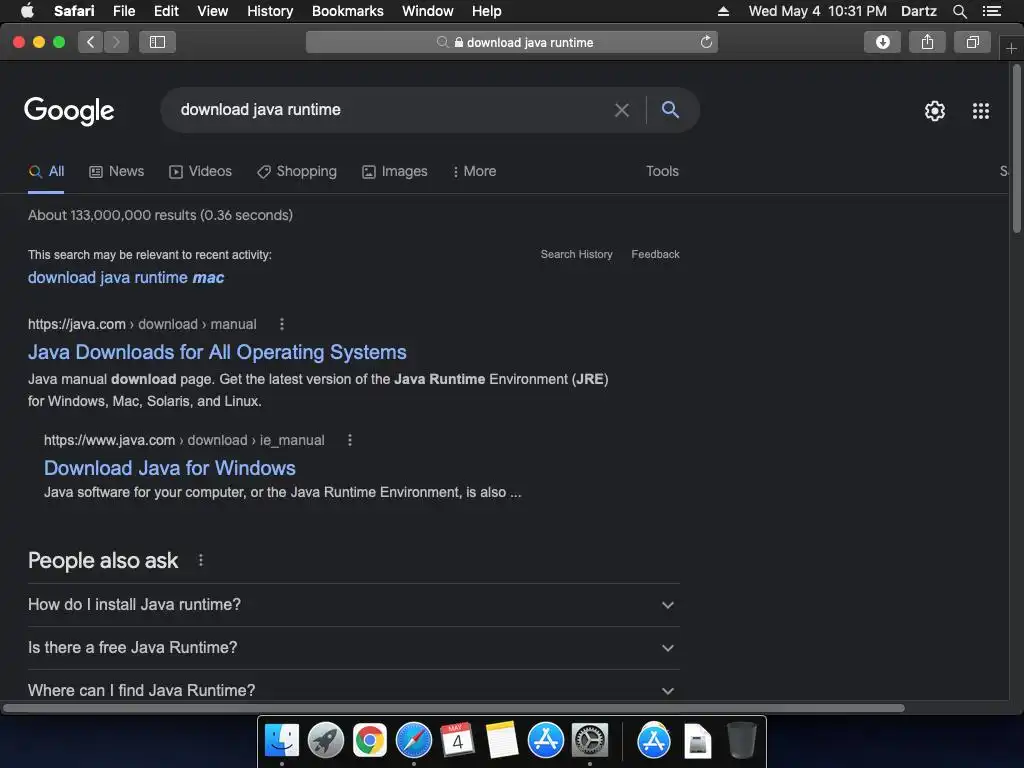
Task: Open the Google apps grid
Action: click(x=981, y=111)
